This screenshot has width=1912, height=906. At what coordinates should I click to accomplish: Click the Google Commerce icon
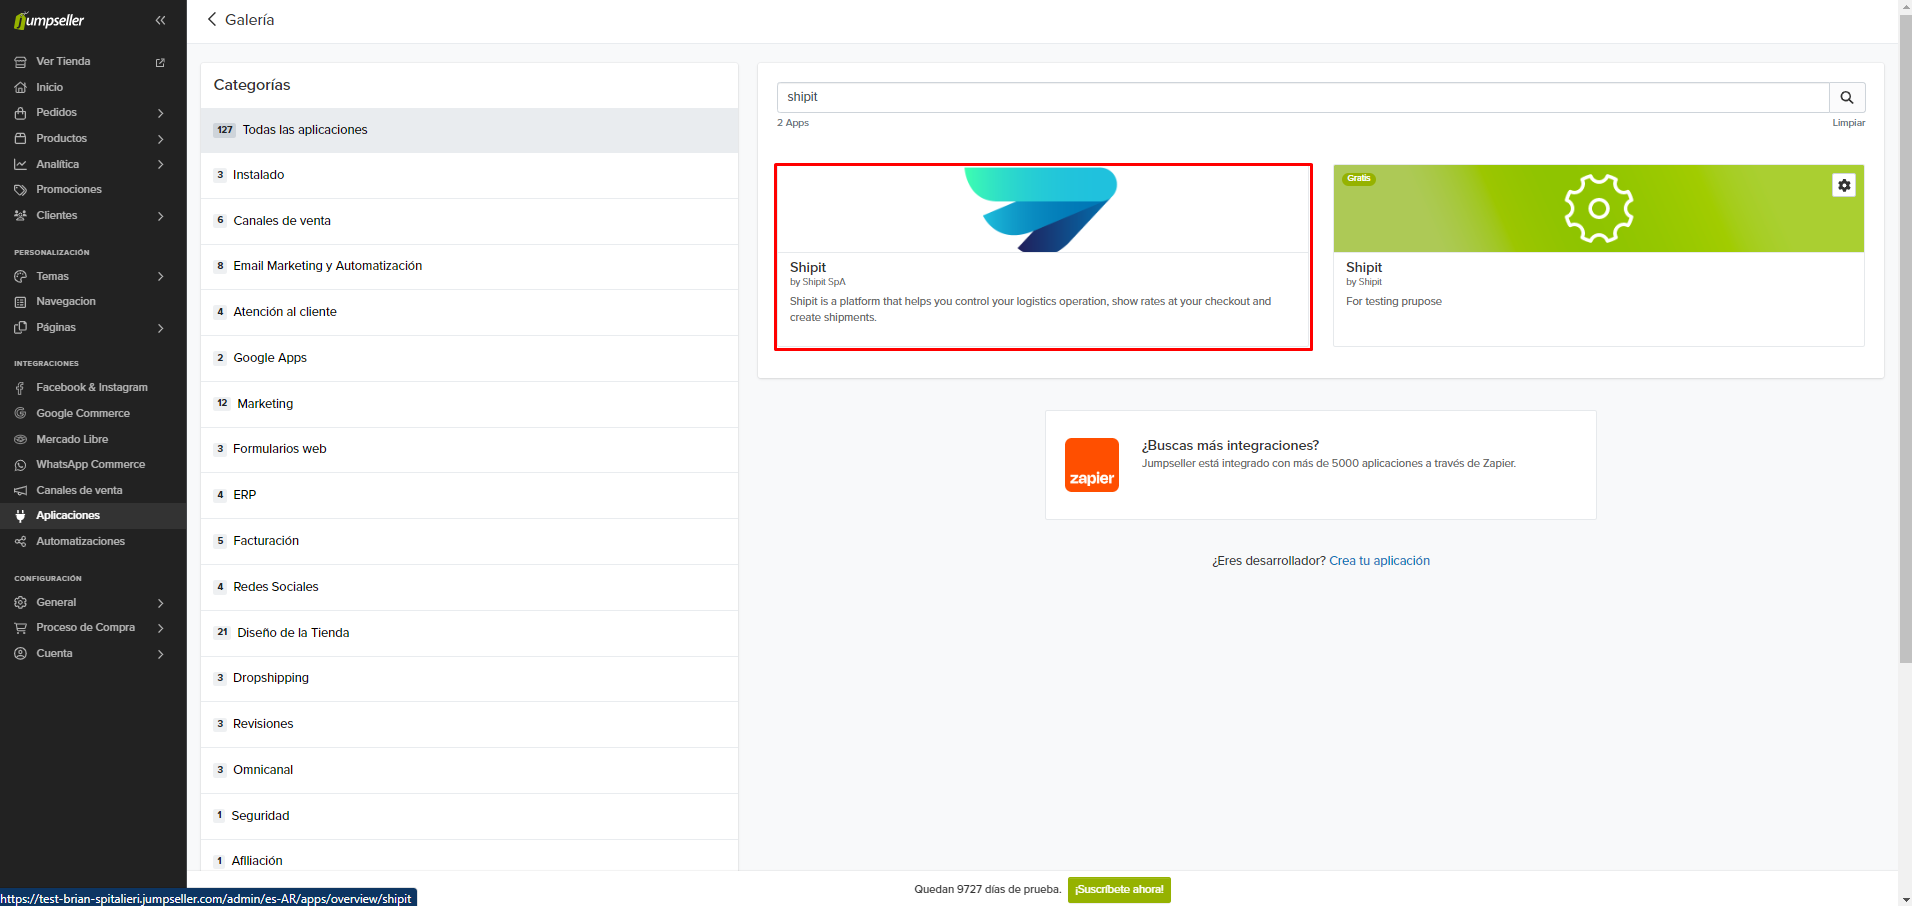pos(20,414)
